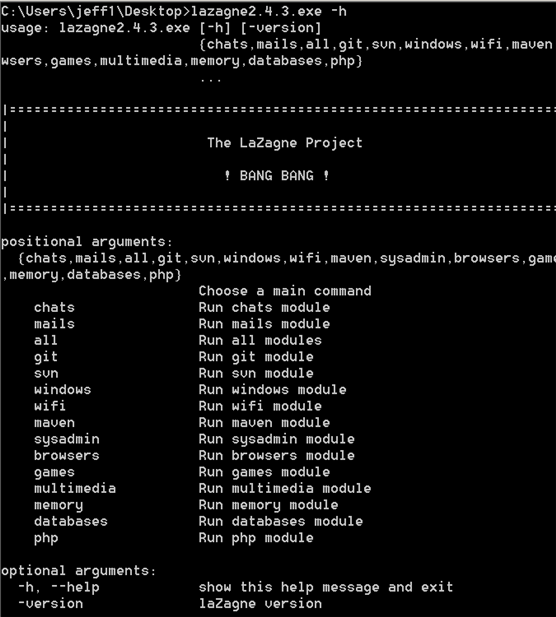Click the 'Run memory module' description
The image size is (556, 617).
tap(268, 505)
